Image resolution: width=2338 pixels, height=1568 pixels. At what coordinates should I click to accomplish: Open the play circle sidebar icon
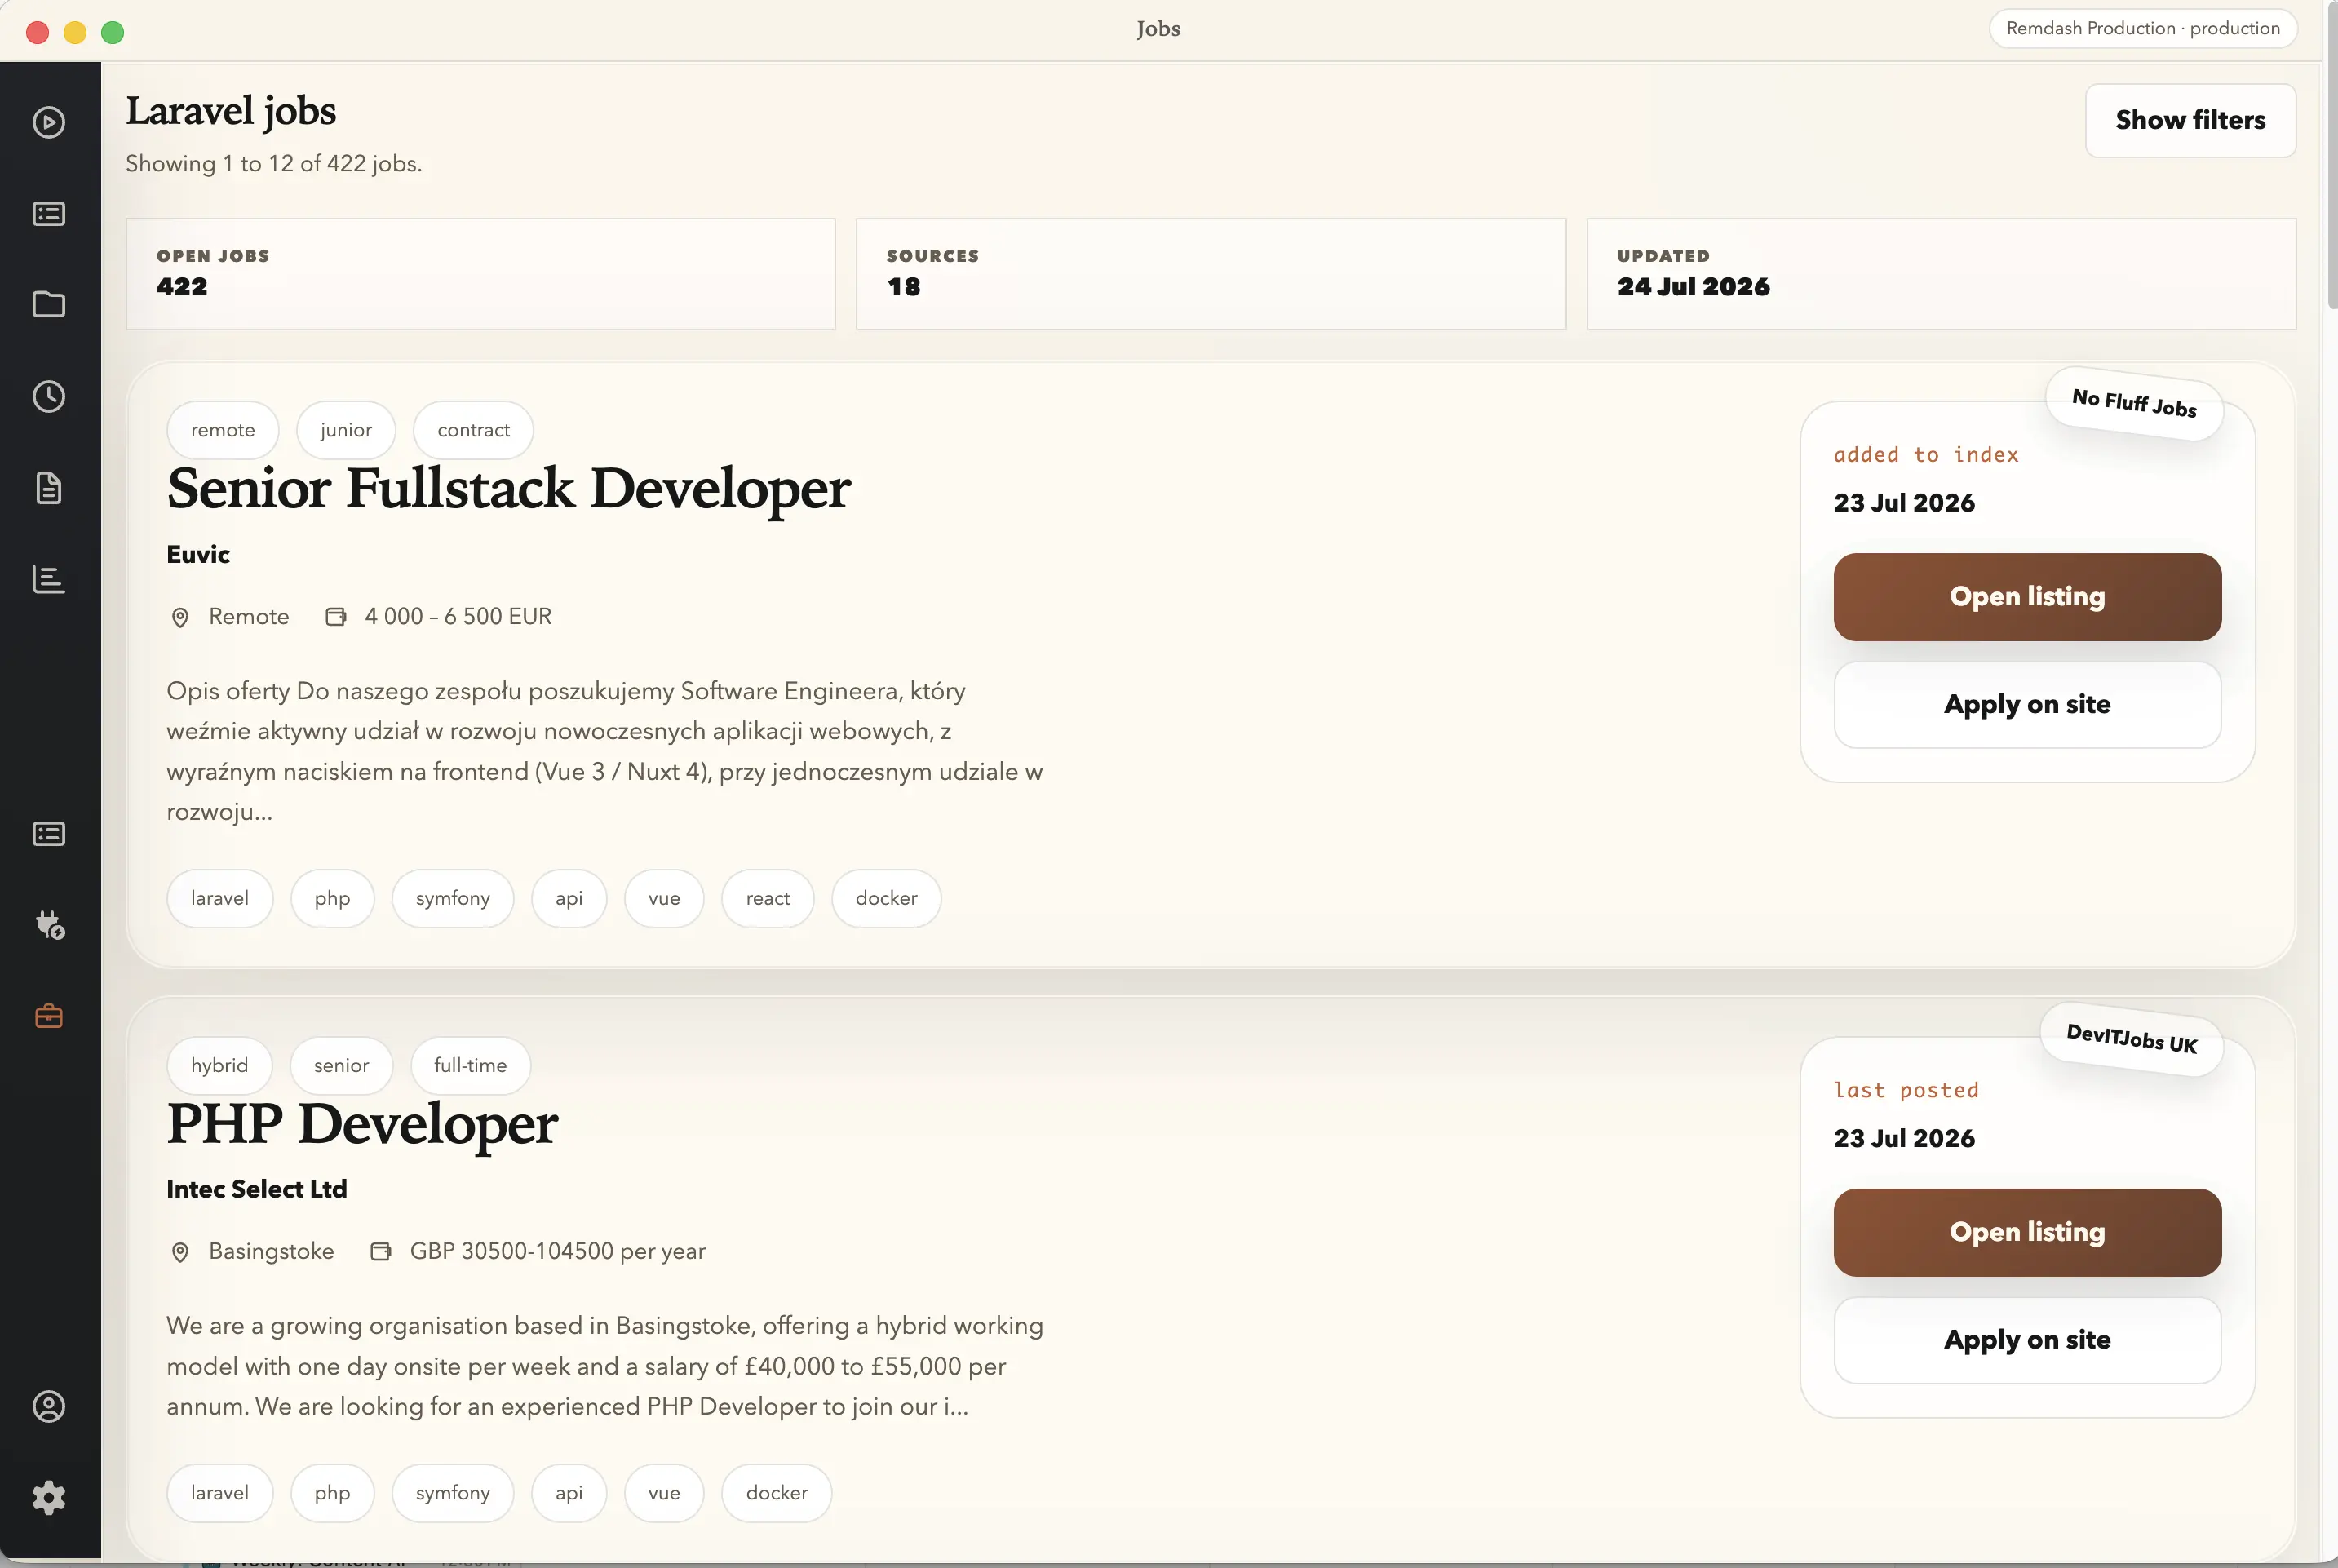click(x=49, y=122)
